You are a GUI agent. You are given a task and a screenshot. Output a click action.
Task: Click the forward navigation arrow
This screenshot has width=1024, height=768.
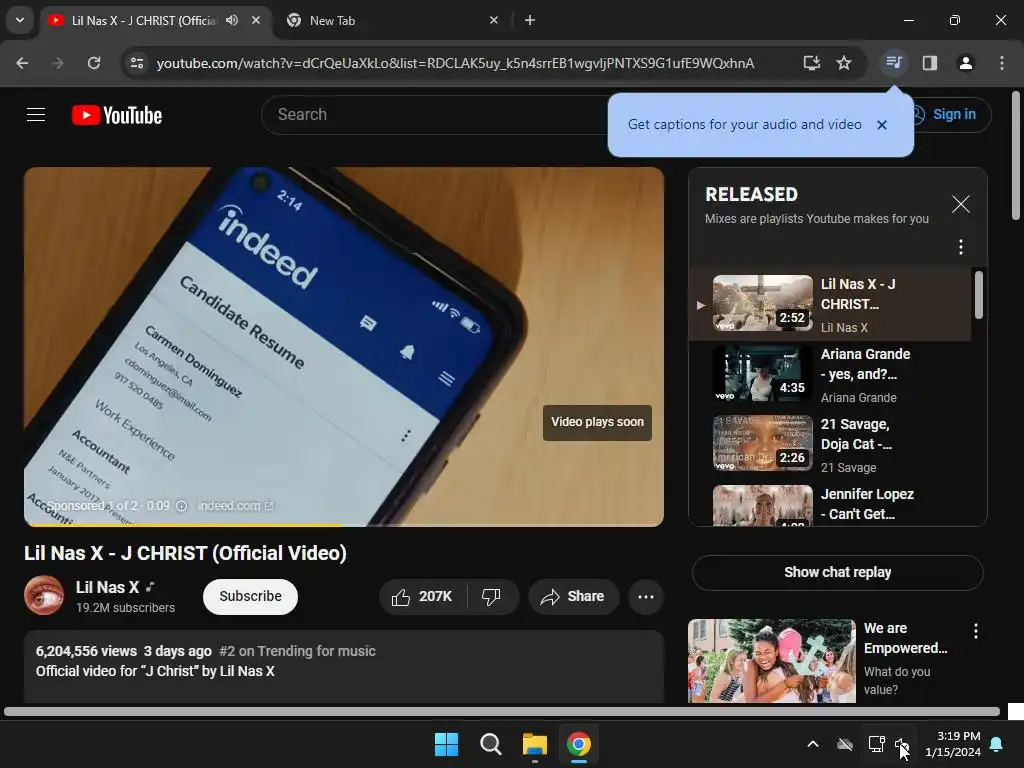point(58,63)
